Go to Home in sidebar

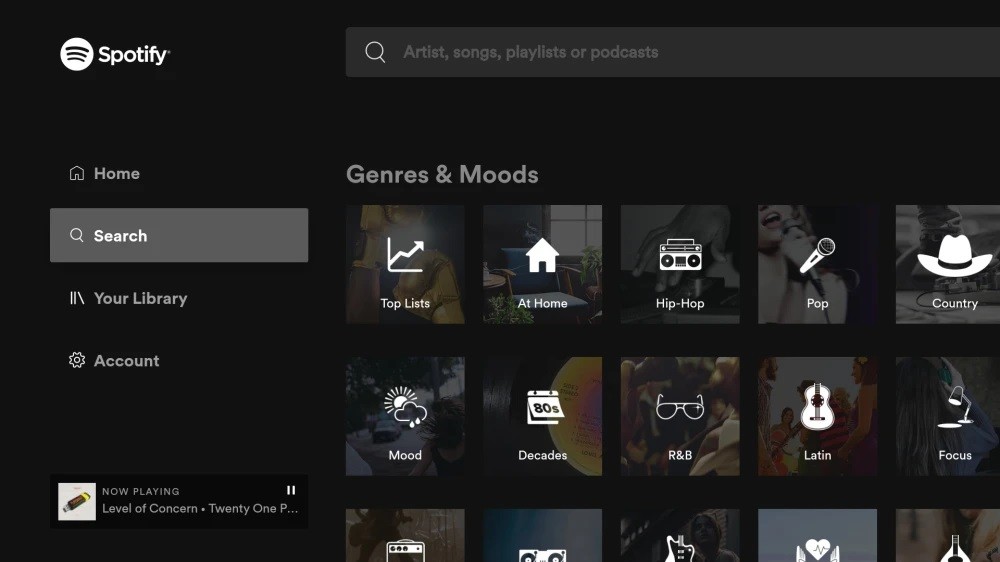click(116, 173)
